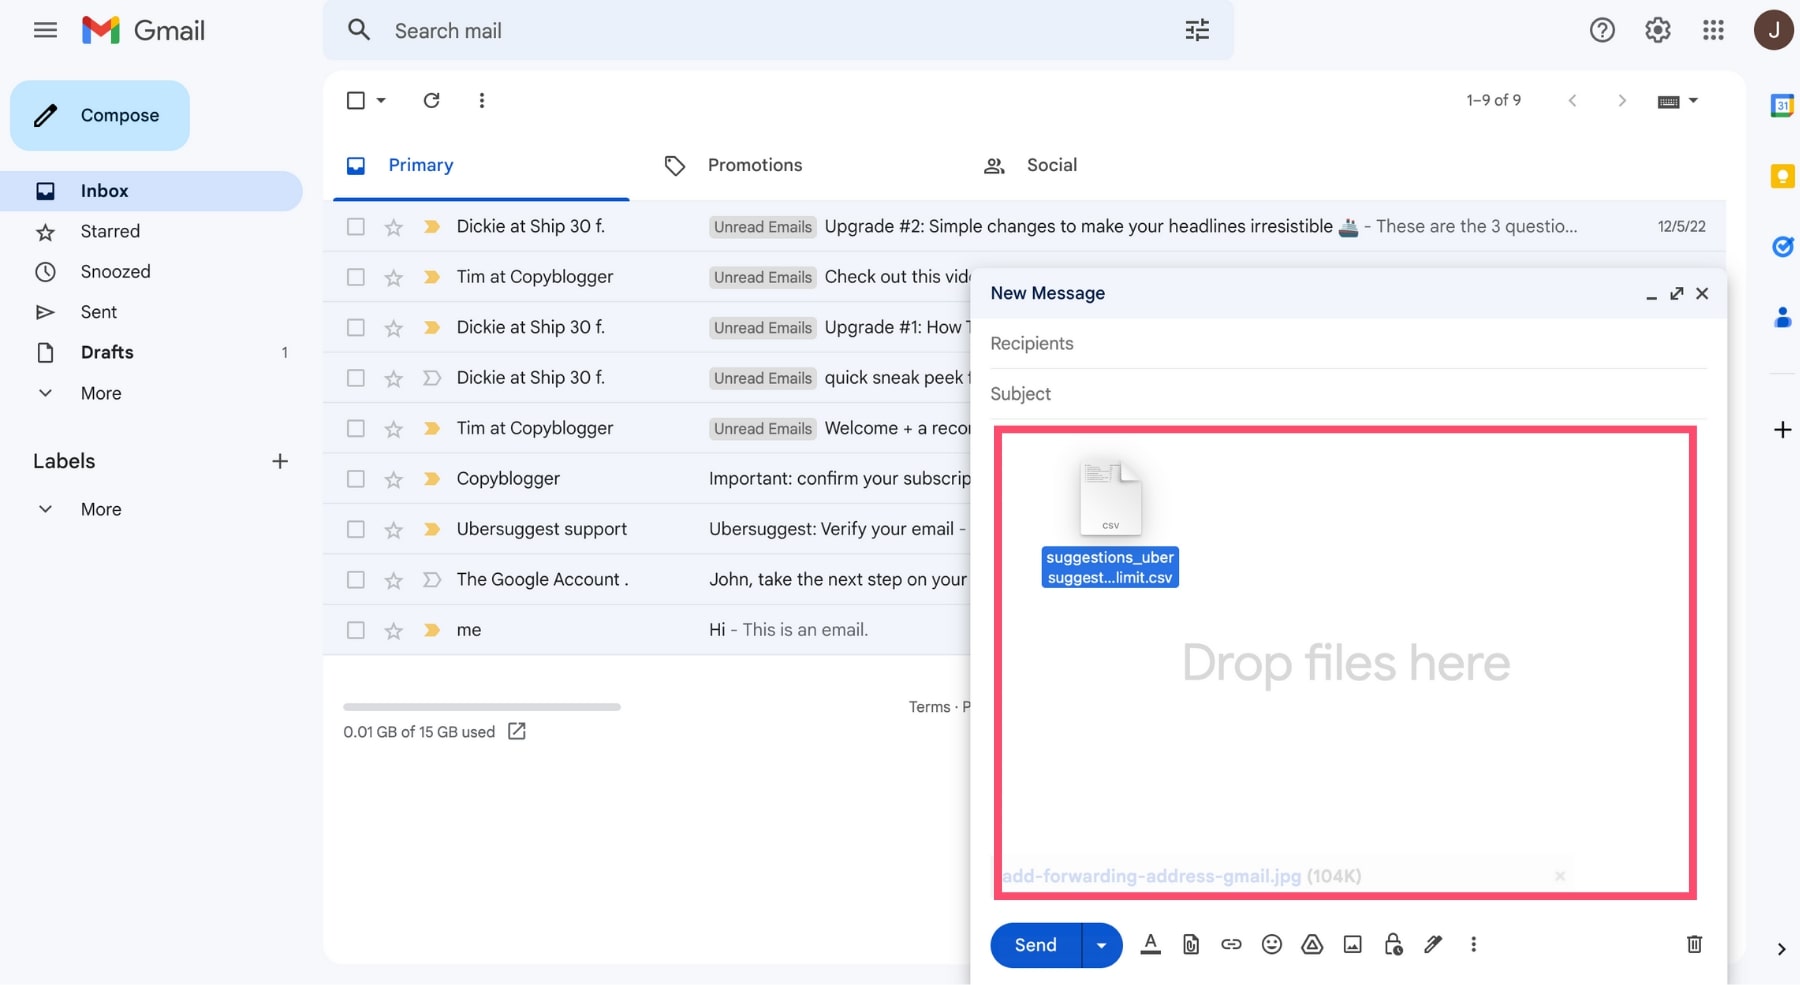This screenshot has height=985, width=1800.
Task: Send the new message
Action: [x=1036, y=945]
